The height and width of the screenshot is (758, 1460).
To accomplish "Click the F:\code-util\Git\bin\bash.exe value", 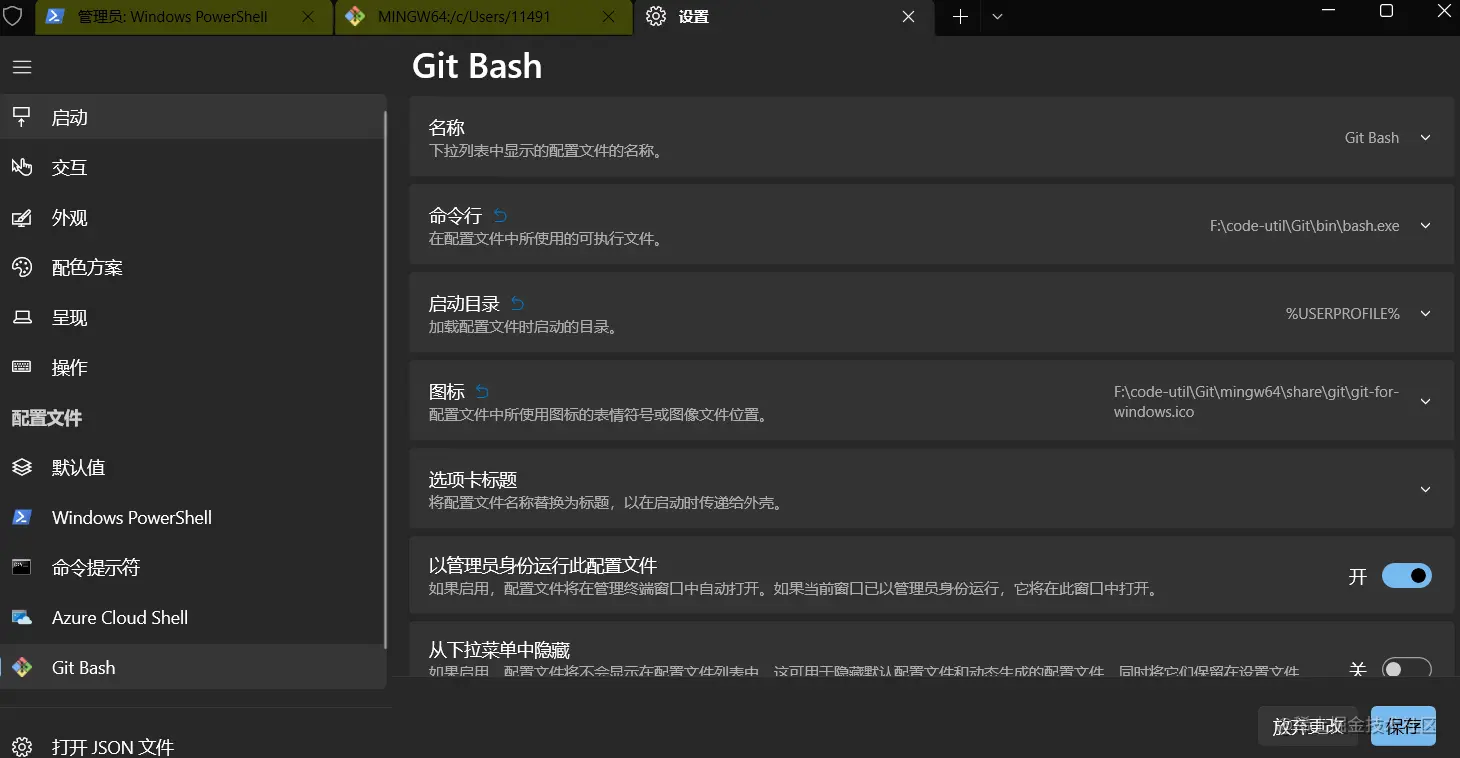I will 1304,226.
